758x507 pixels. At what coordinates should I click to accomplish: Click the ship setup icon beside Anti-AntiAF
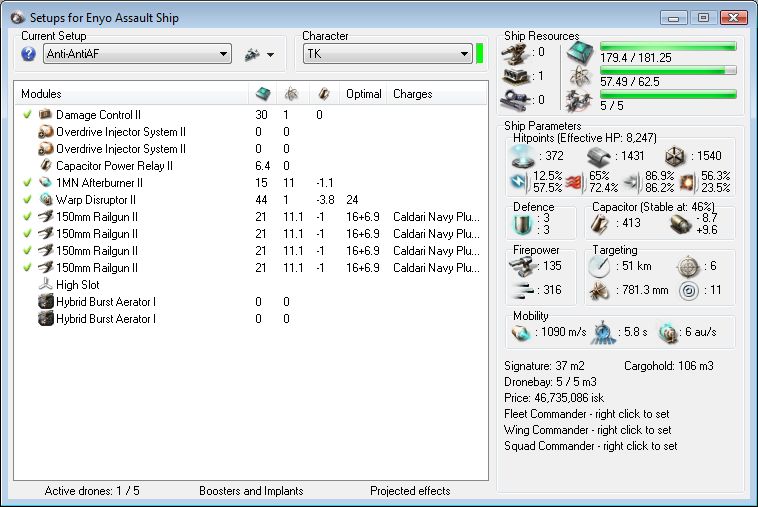pyautogui.click(x=252, y=55)
